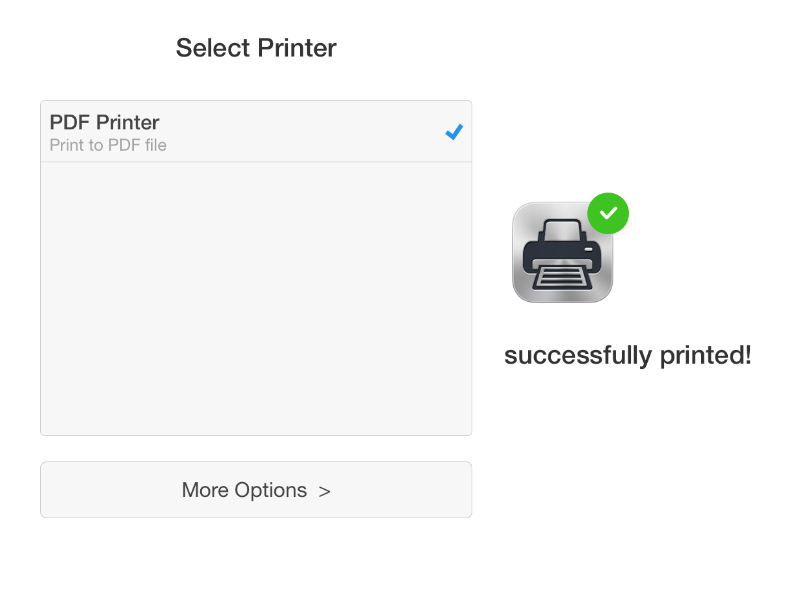The image size is (800, 600).
Task: Open More Options
Action: click(x=255, y=490)
